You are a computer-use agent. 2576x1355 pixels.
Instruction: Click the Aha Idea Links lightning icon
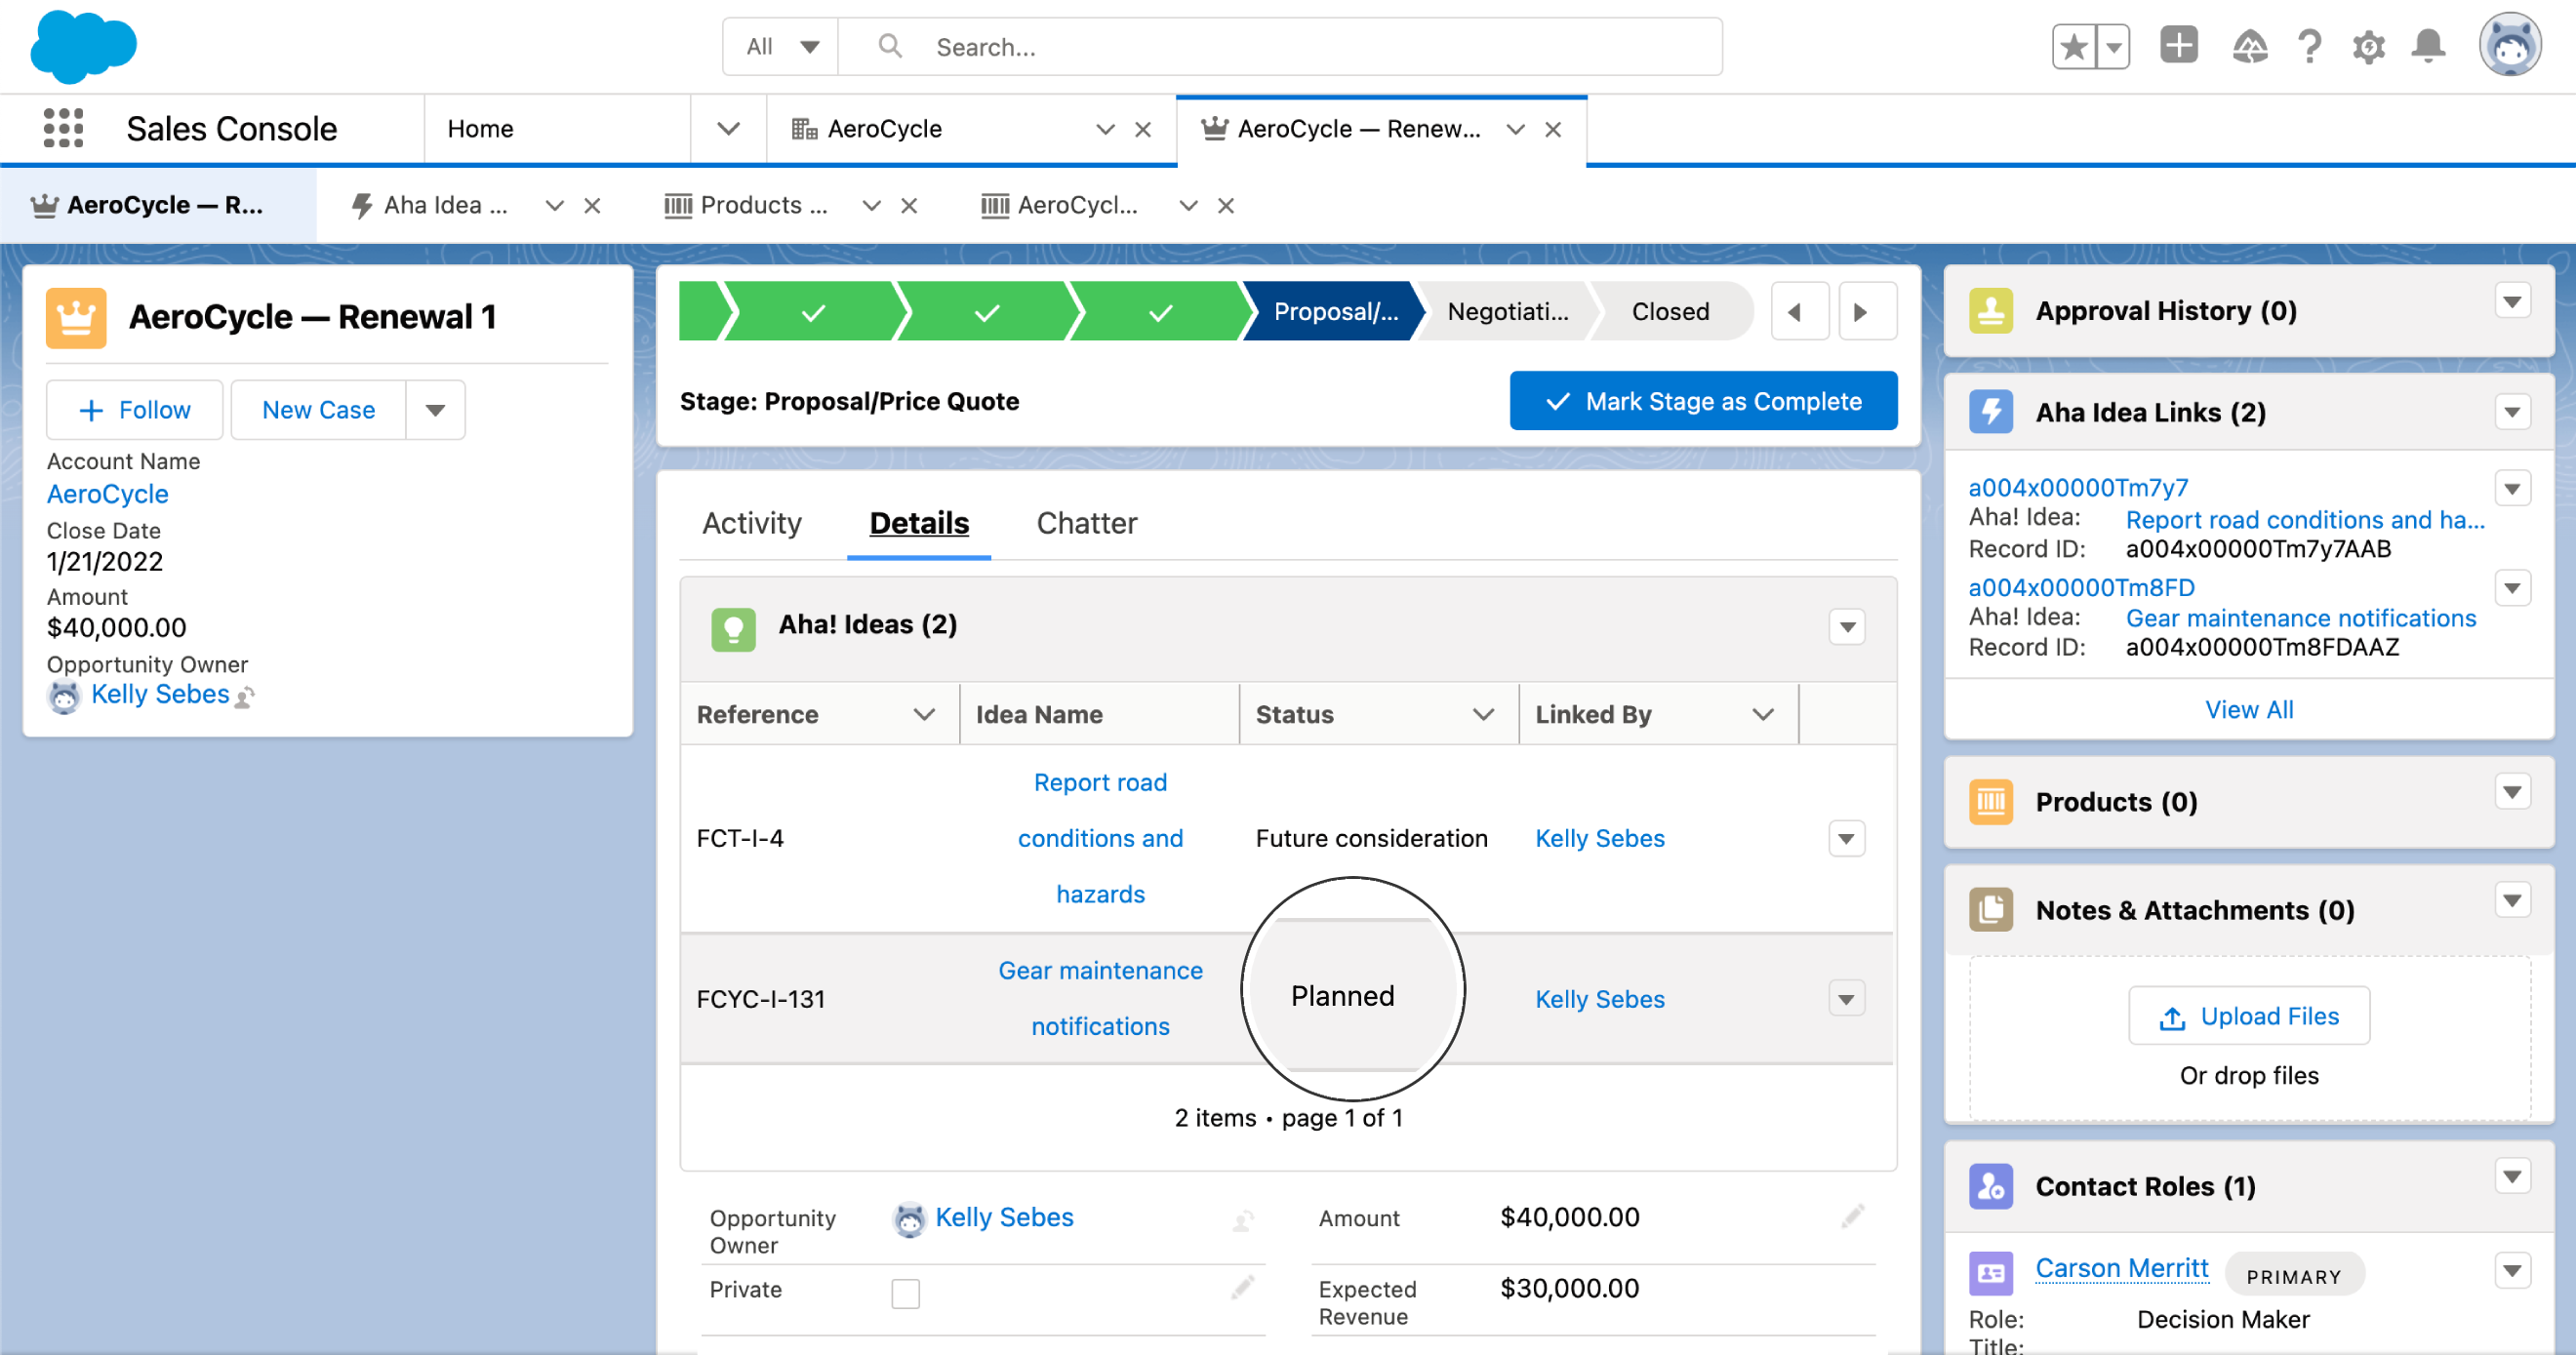tap(1991, 411)
